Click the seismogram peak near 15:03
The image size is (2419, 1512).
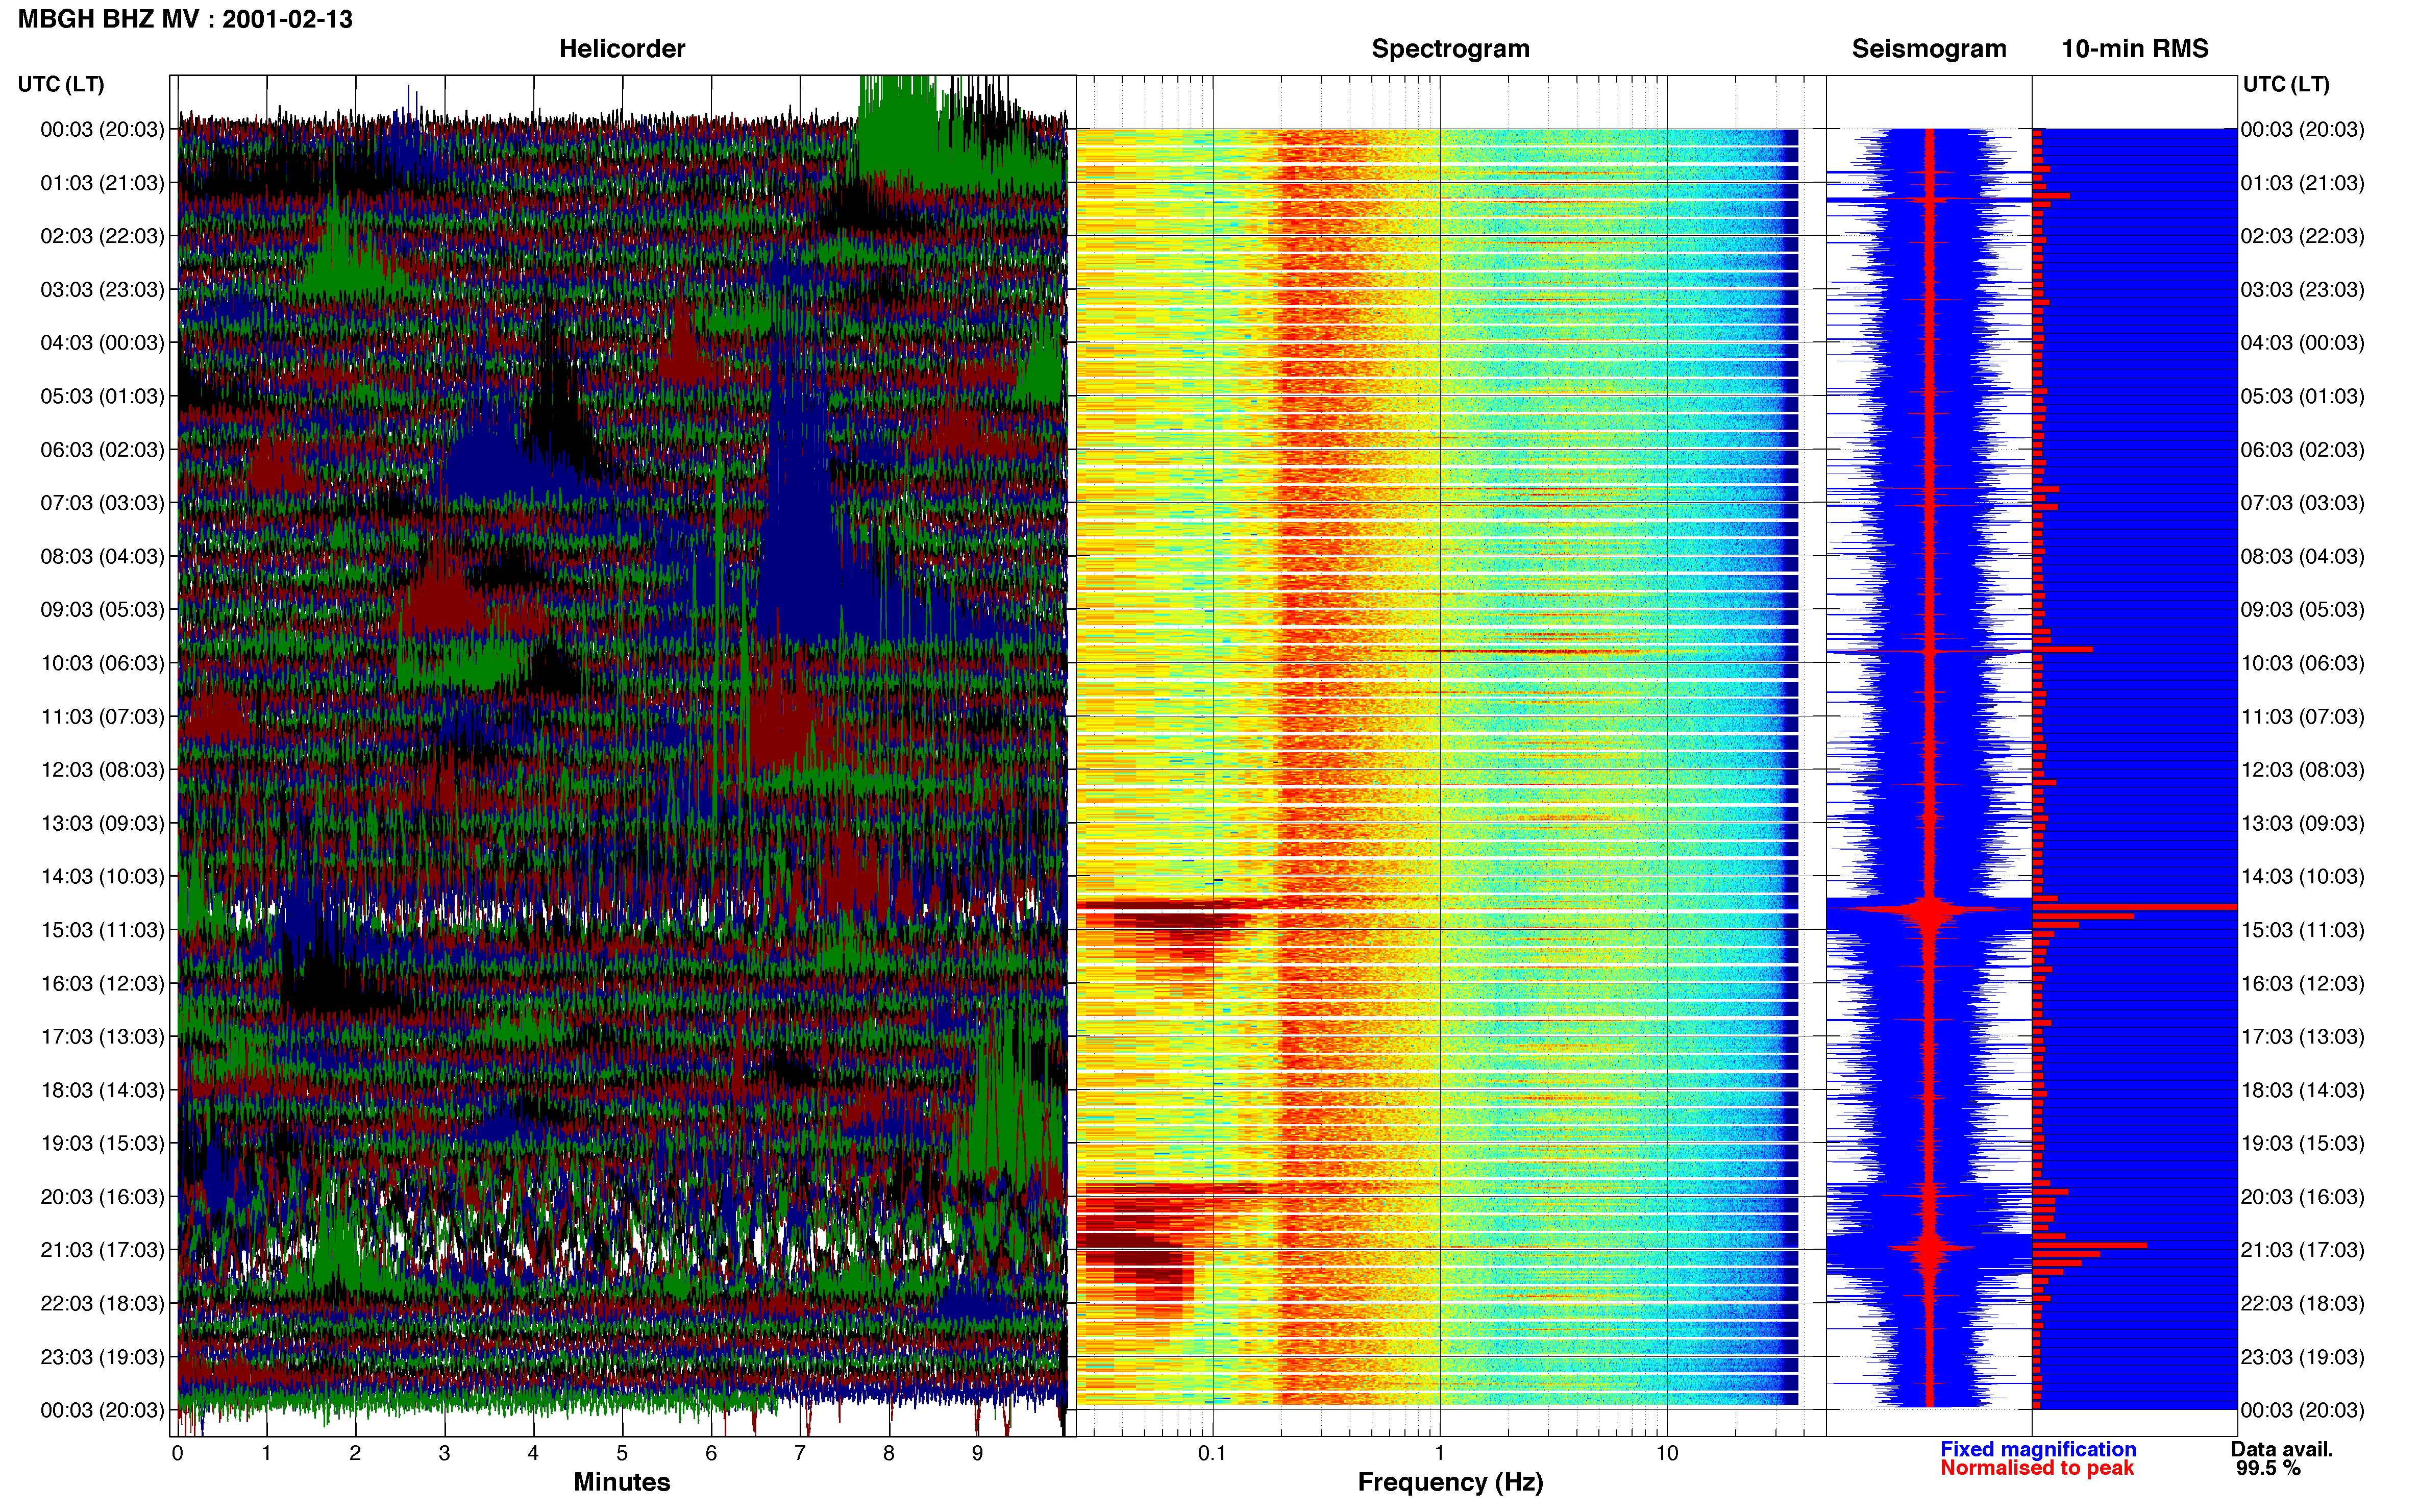1930,909
